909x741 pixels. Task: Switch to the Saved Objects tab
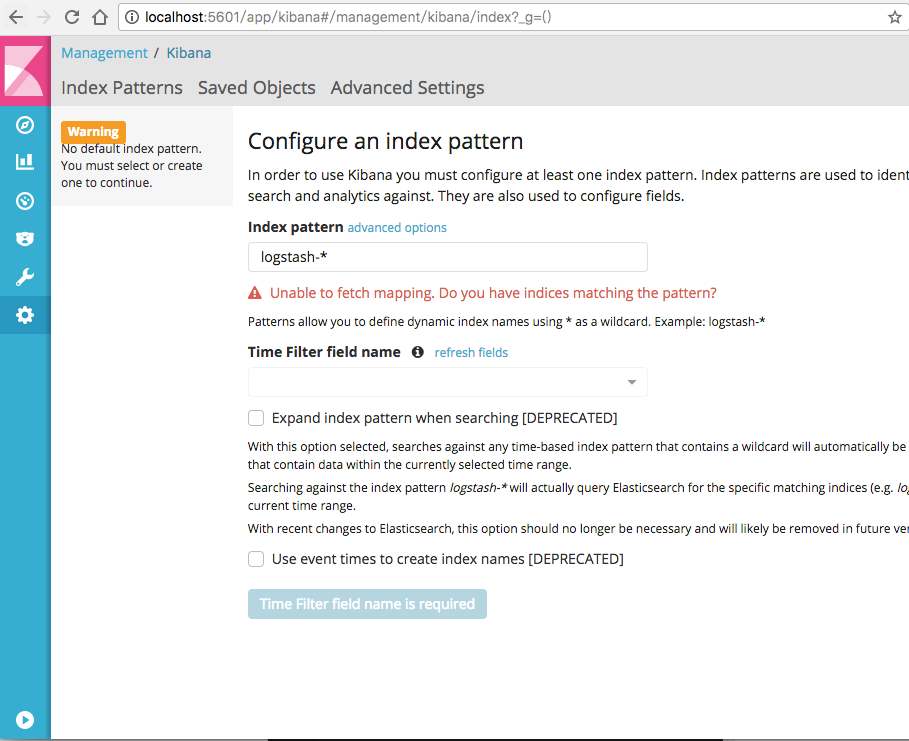[x=257, y=88]
